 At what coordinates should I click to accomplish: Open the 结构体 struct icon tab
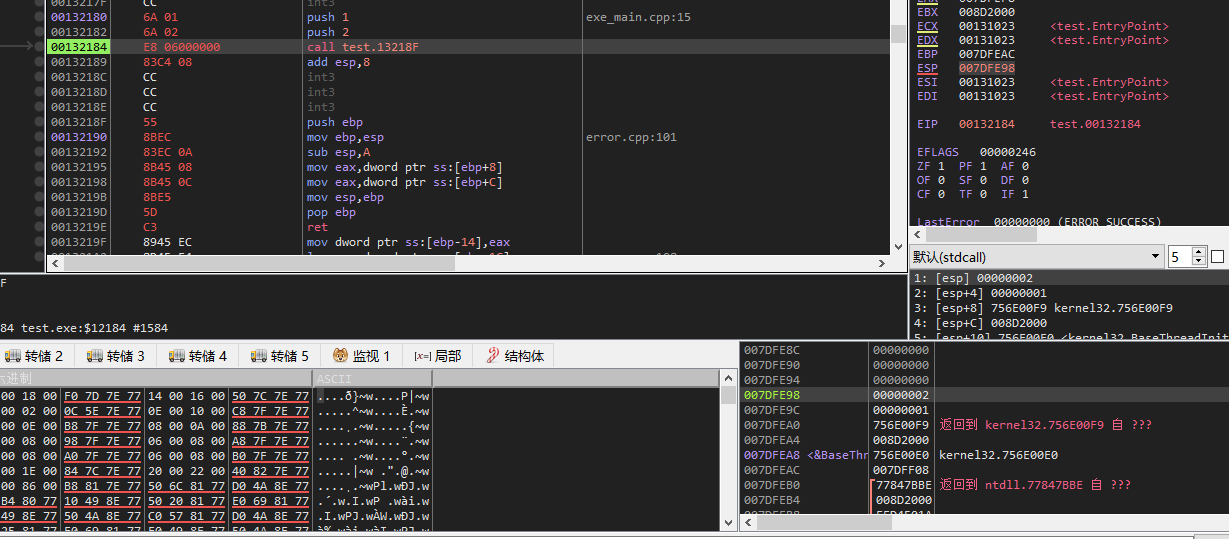coord(492,356)
